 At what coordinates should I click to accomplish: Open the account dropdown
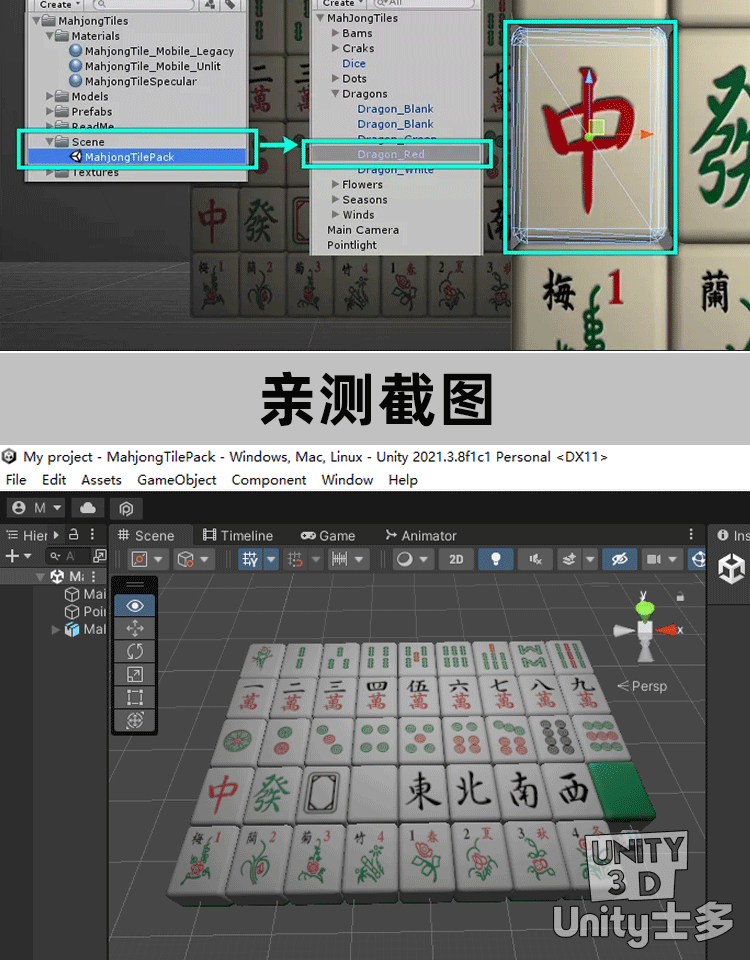(38, 508)
